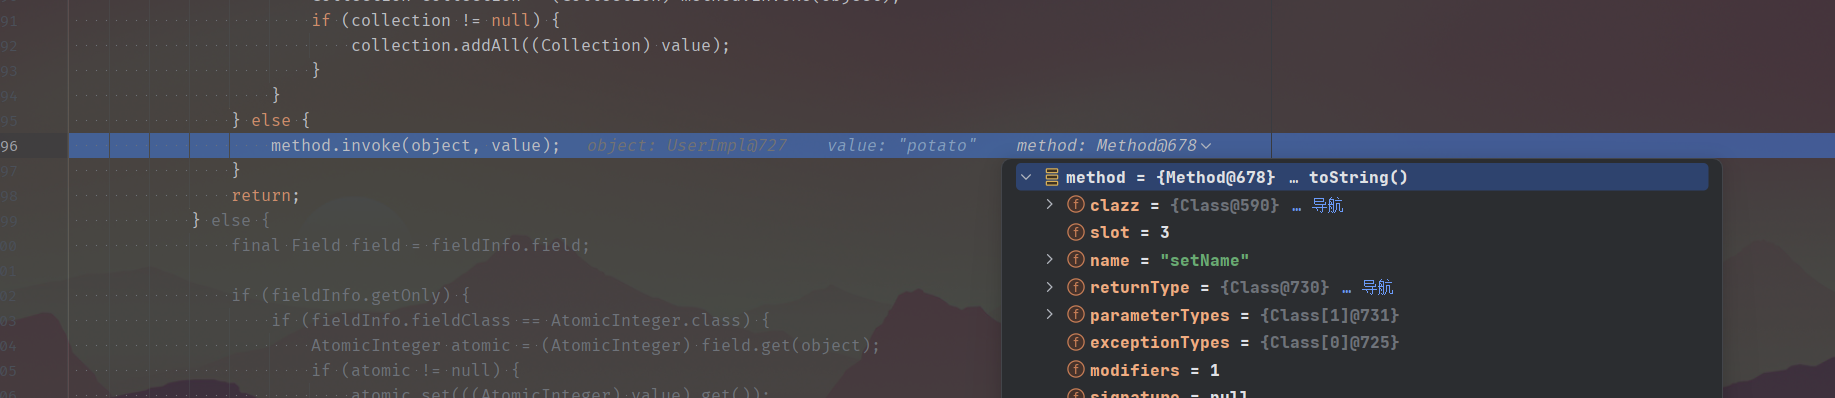The image size is (1835, 398).
Task: Click method.invoke(object, value) on line 96
Action: pyautogui.click(x=415, y=146)
